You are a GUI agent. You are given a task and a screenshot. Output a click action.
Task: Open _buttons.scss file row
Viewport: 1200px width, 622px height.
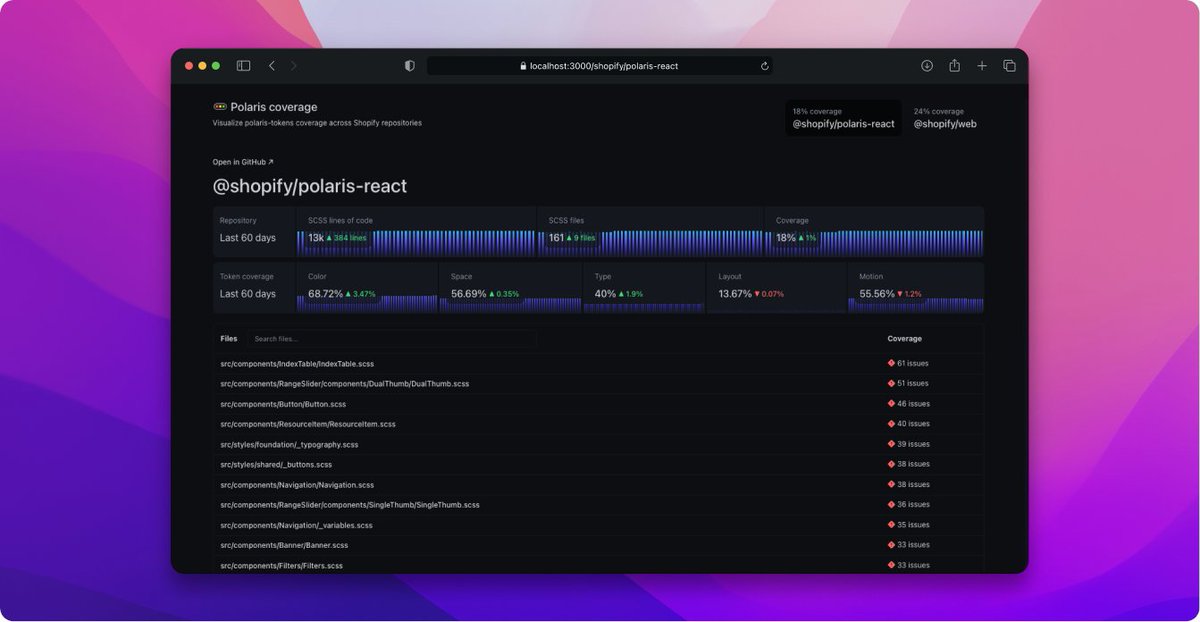point(598,464)
